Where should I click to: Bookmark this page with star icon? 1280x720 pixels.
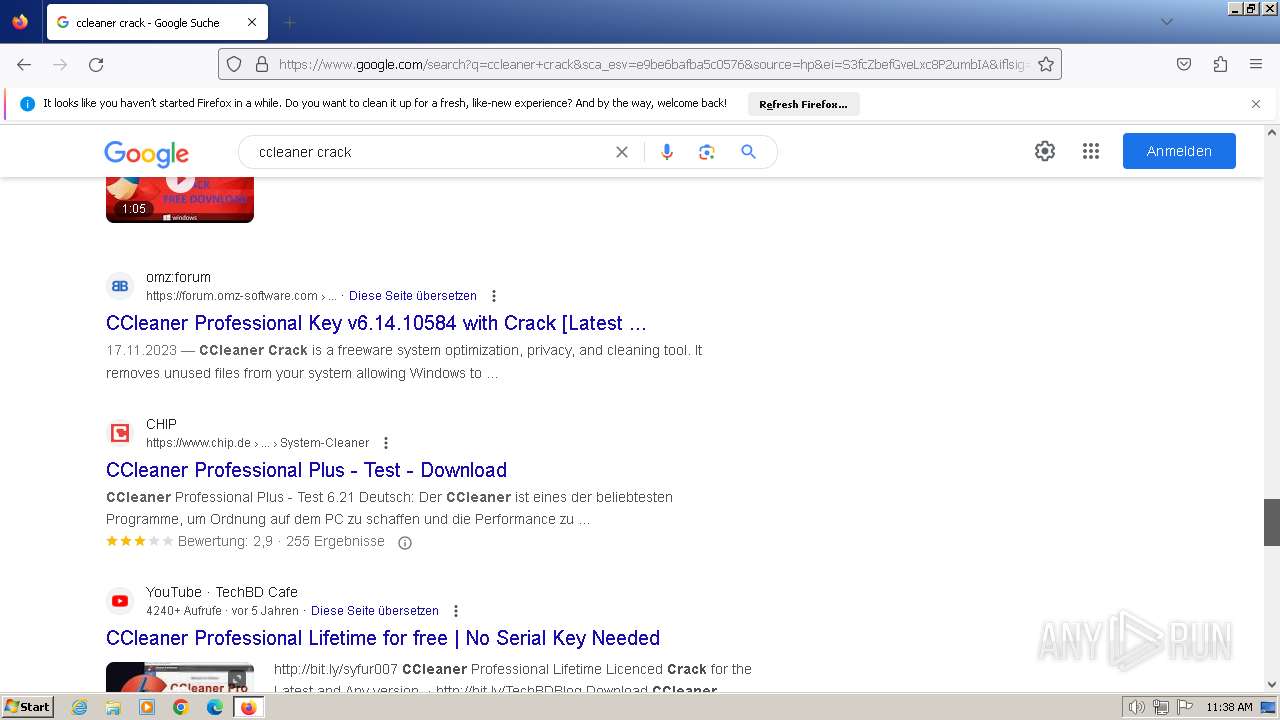1046,64
